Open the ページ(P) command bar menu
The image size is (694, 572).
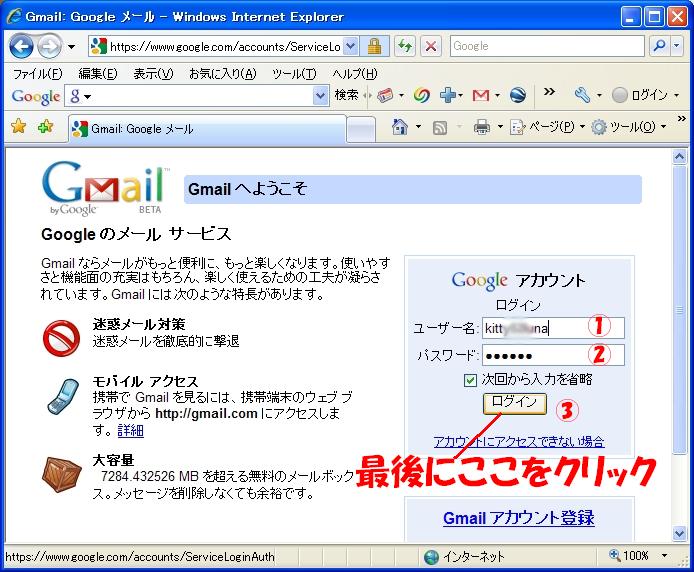coord(547,128)
